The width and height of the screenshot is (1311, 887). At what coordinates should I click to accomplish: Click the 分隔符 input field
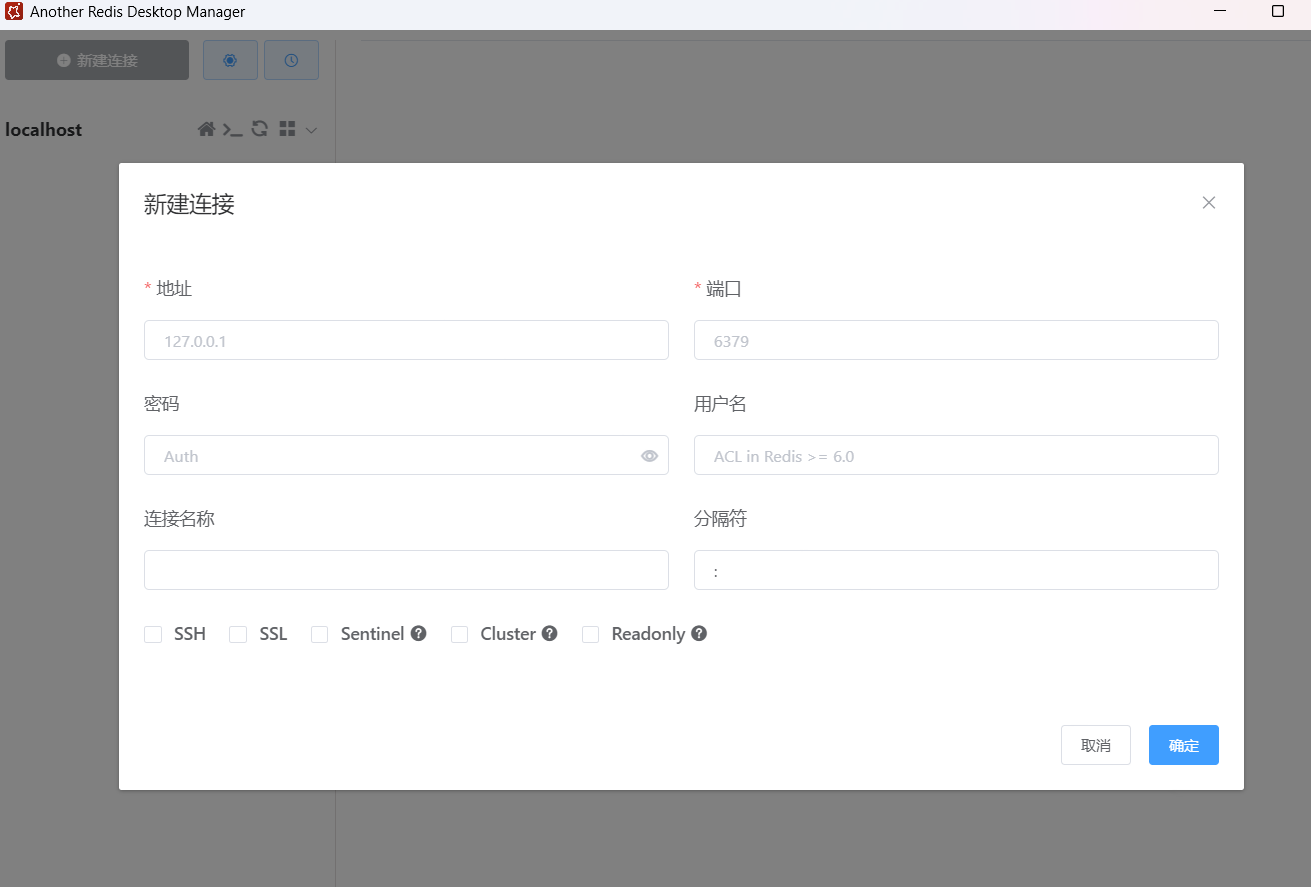[956, 570]
